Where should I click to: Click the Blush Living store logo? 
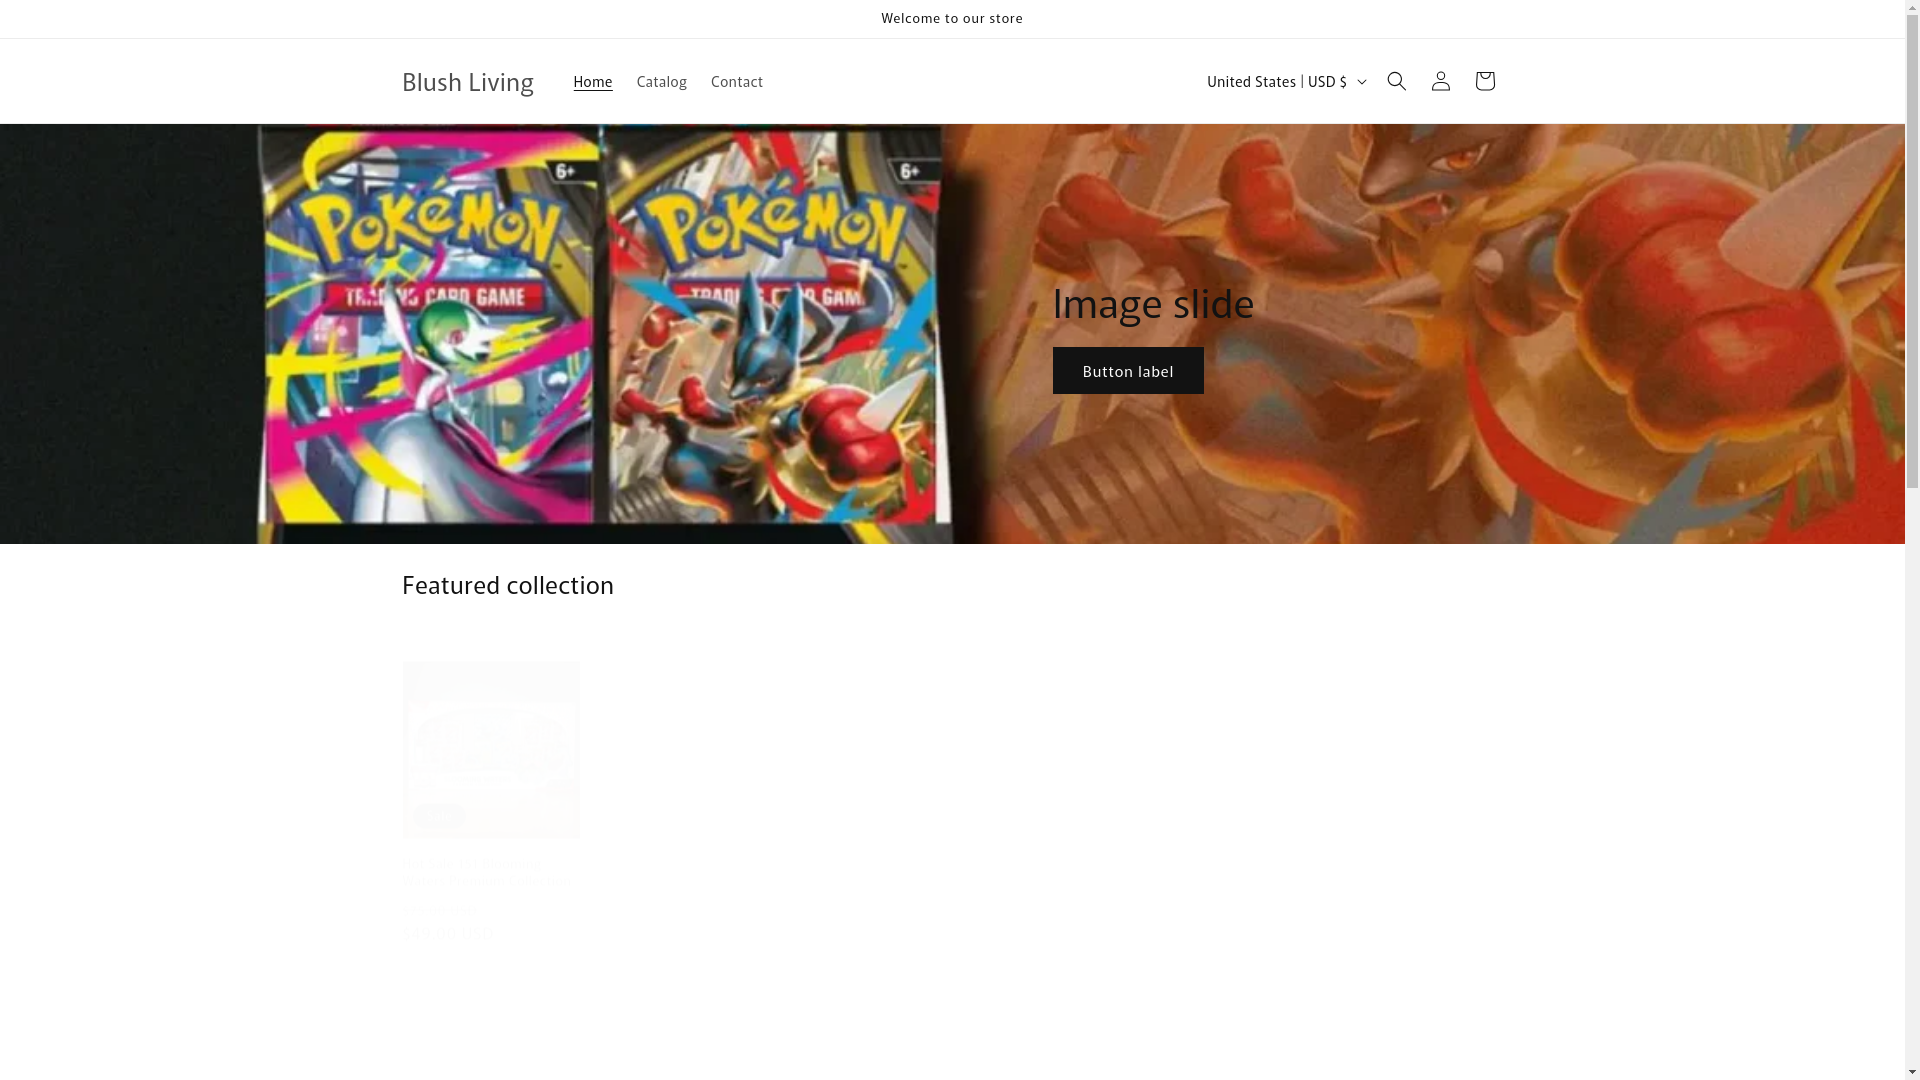coord(468,81)
